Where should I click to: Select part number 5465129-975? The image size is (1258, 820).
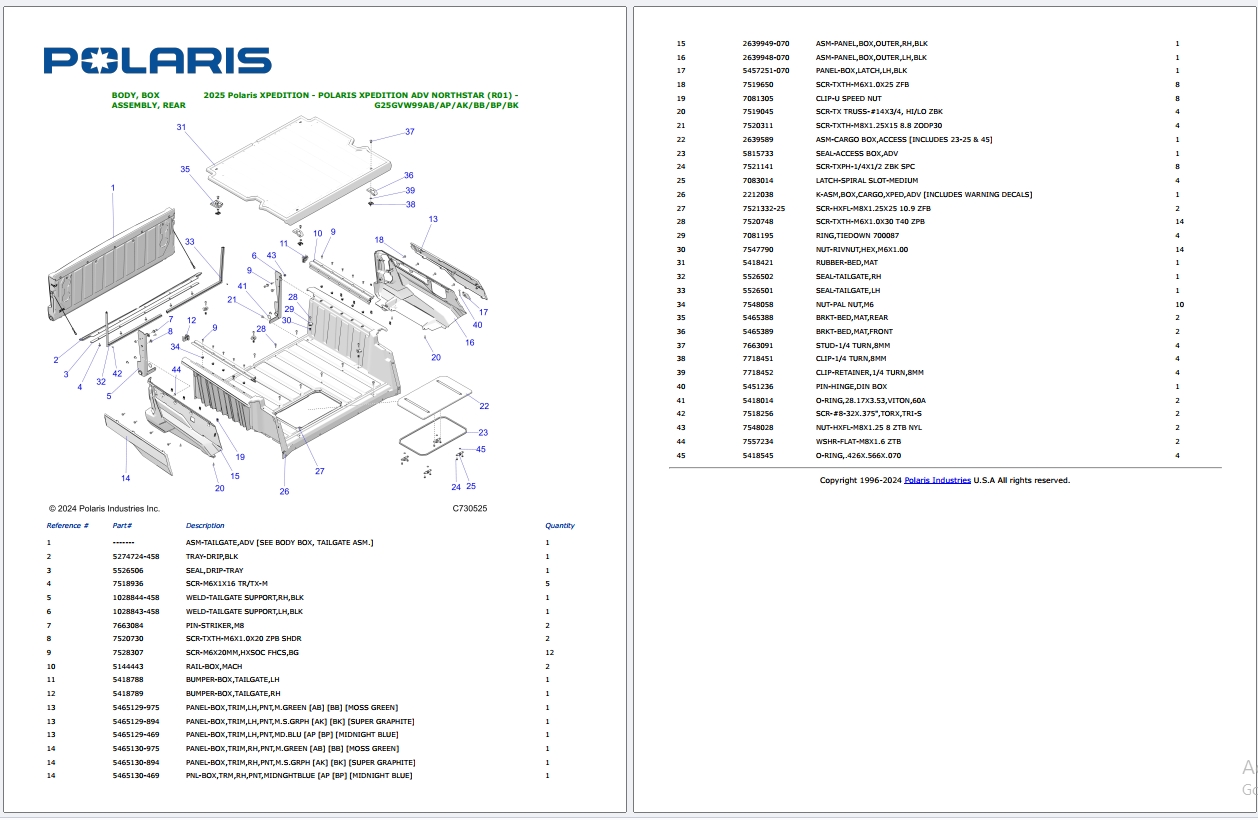pos(135,707)
